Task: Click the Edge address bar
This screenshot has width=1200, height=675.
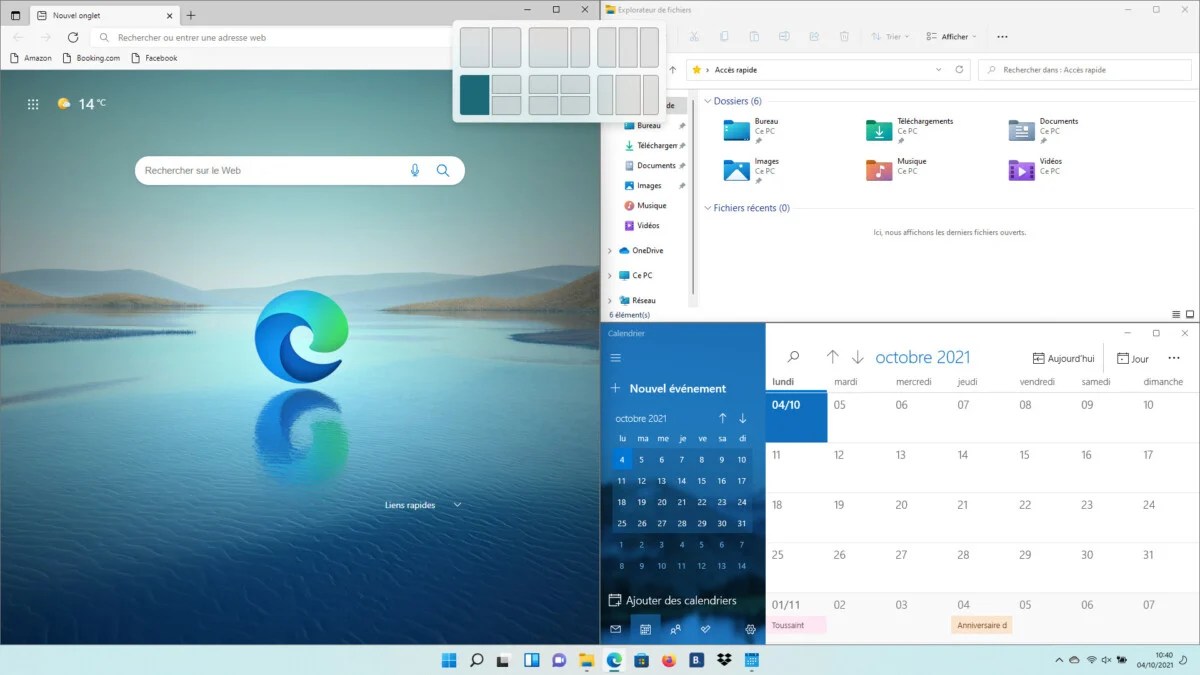Action: 270,37
